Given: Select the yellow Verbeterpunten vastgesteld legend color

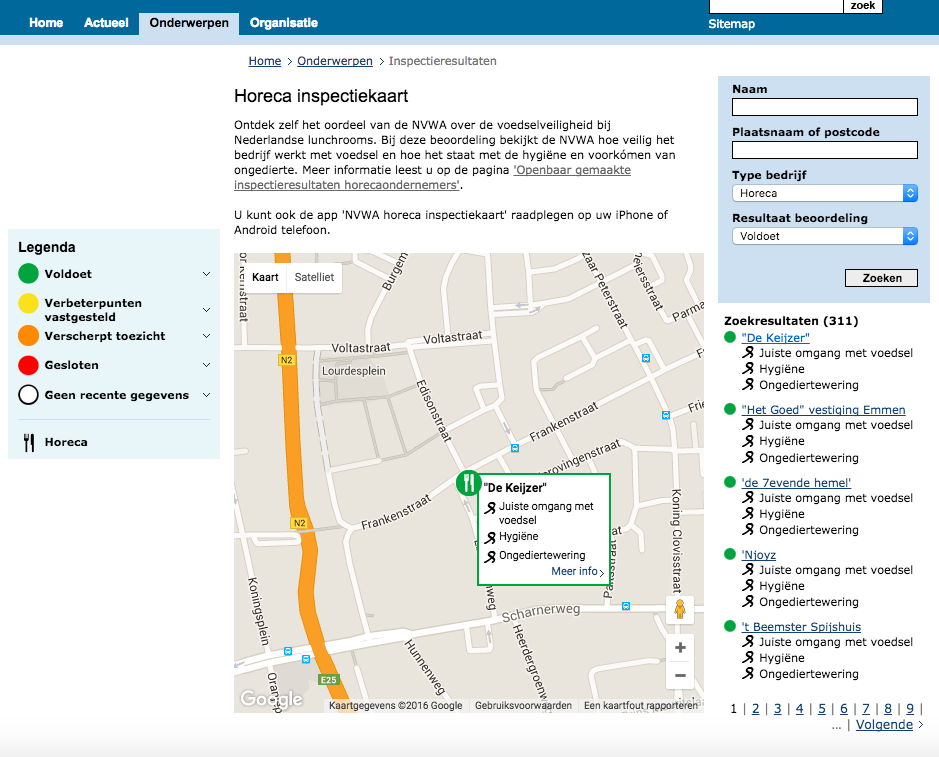Looking at the screenshot, I should (28, 304).
